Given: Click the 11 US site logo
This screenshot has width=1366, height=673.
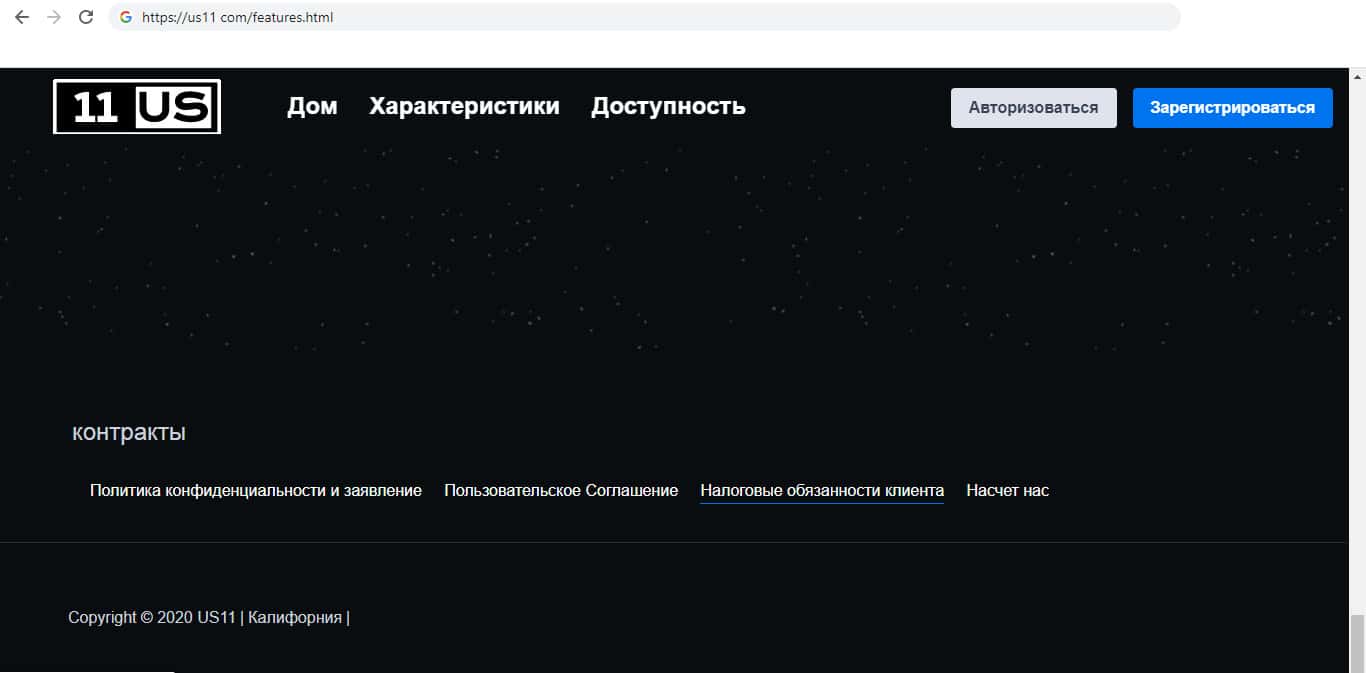Looking at the screenshot, I should pyautogui.click(x=137, y=107).
